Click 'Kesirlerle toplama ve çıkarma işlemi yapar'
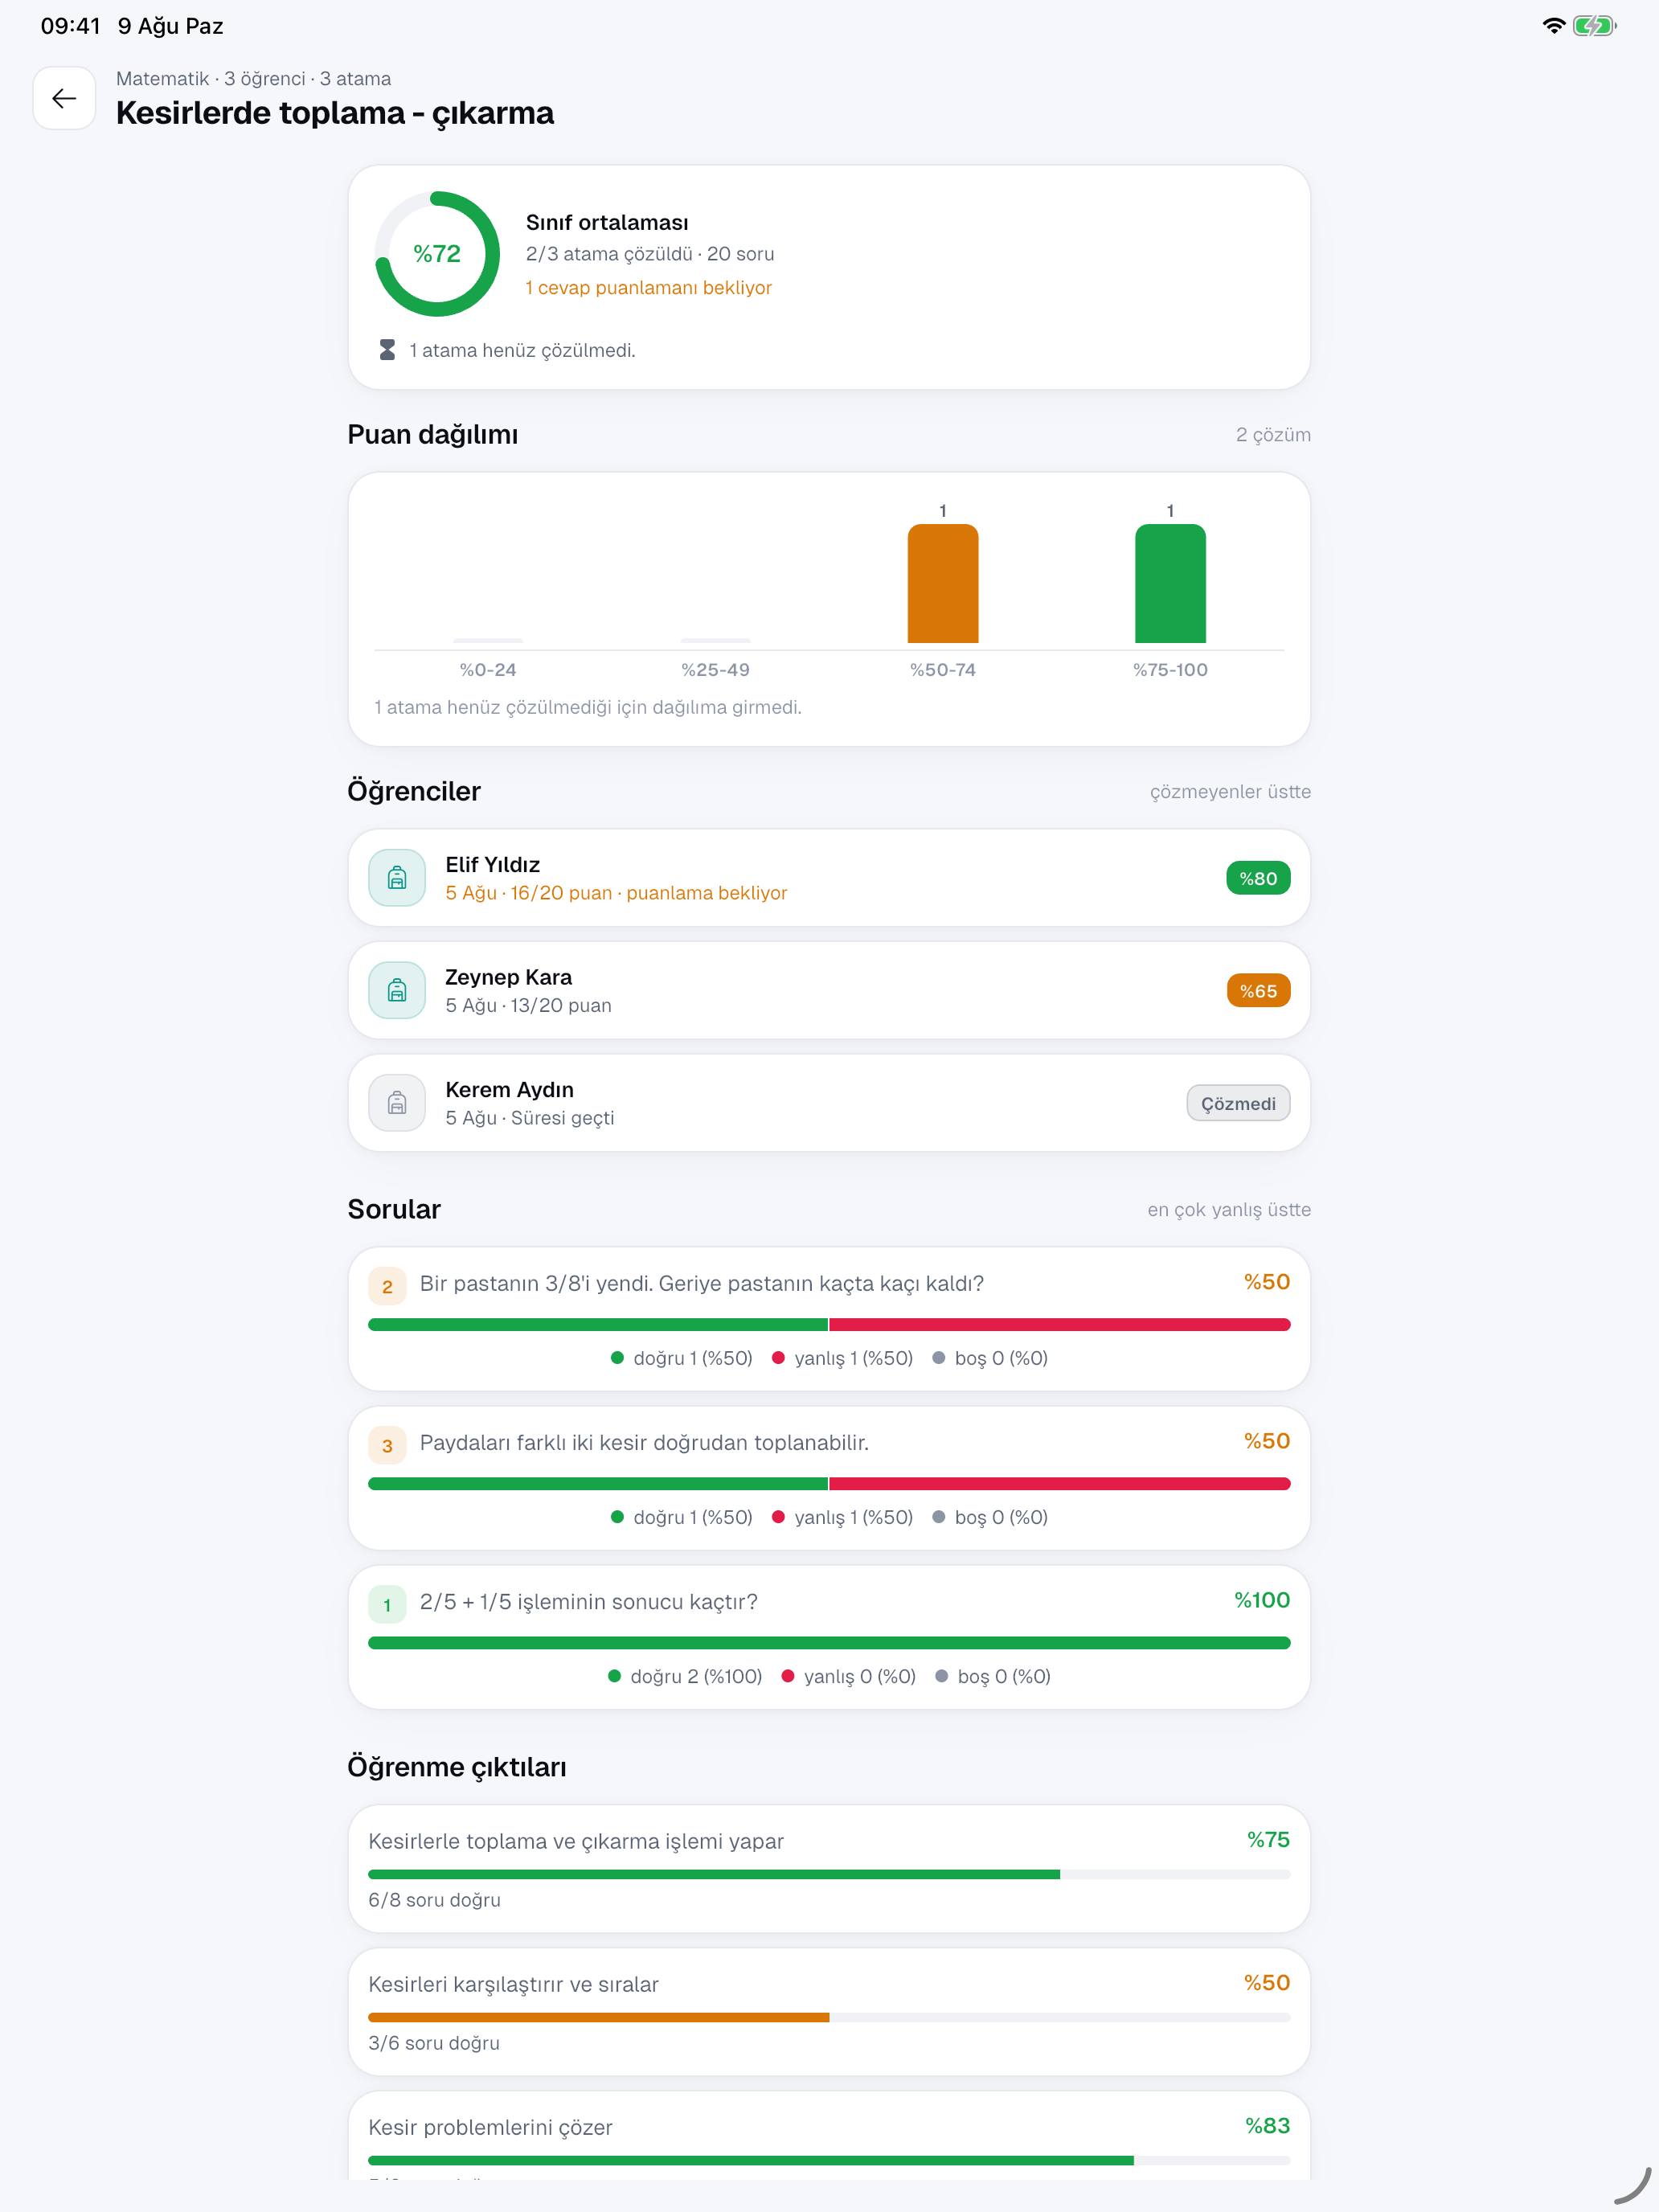 576,1841
